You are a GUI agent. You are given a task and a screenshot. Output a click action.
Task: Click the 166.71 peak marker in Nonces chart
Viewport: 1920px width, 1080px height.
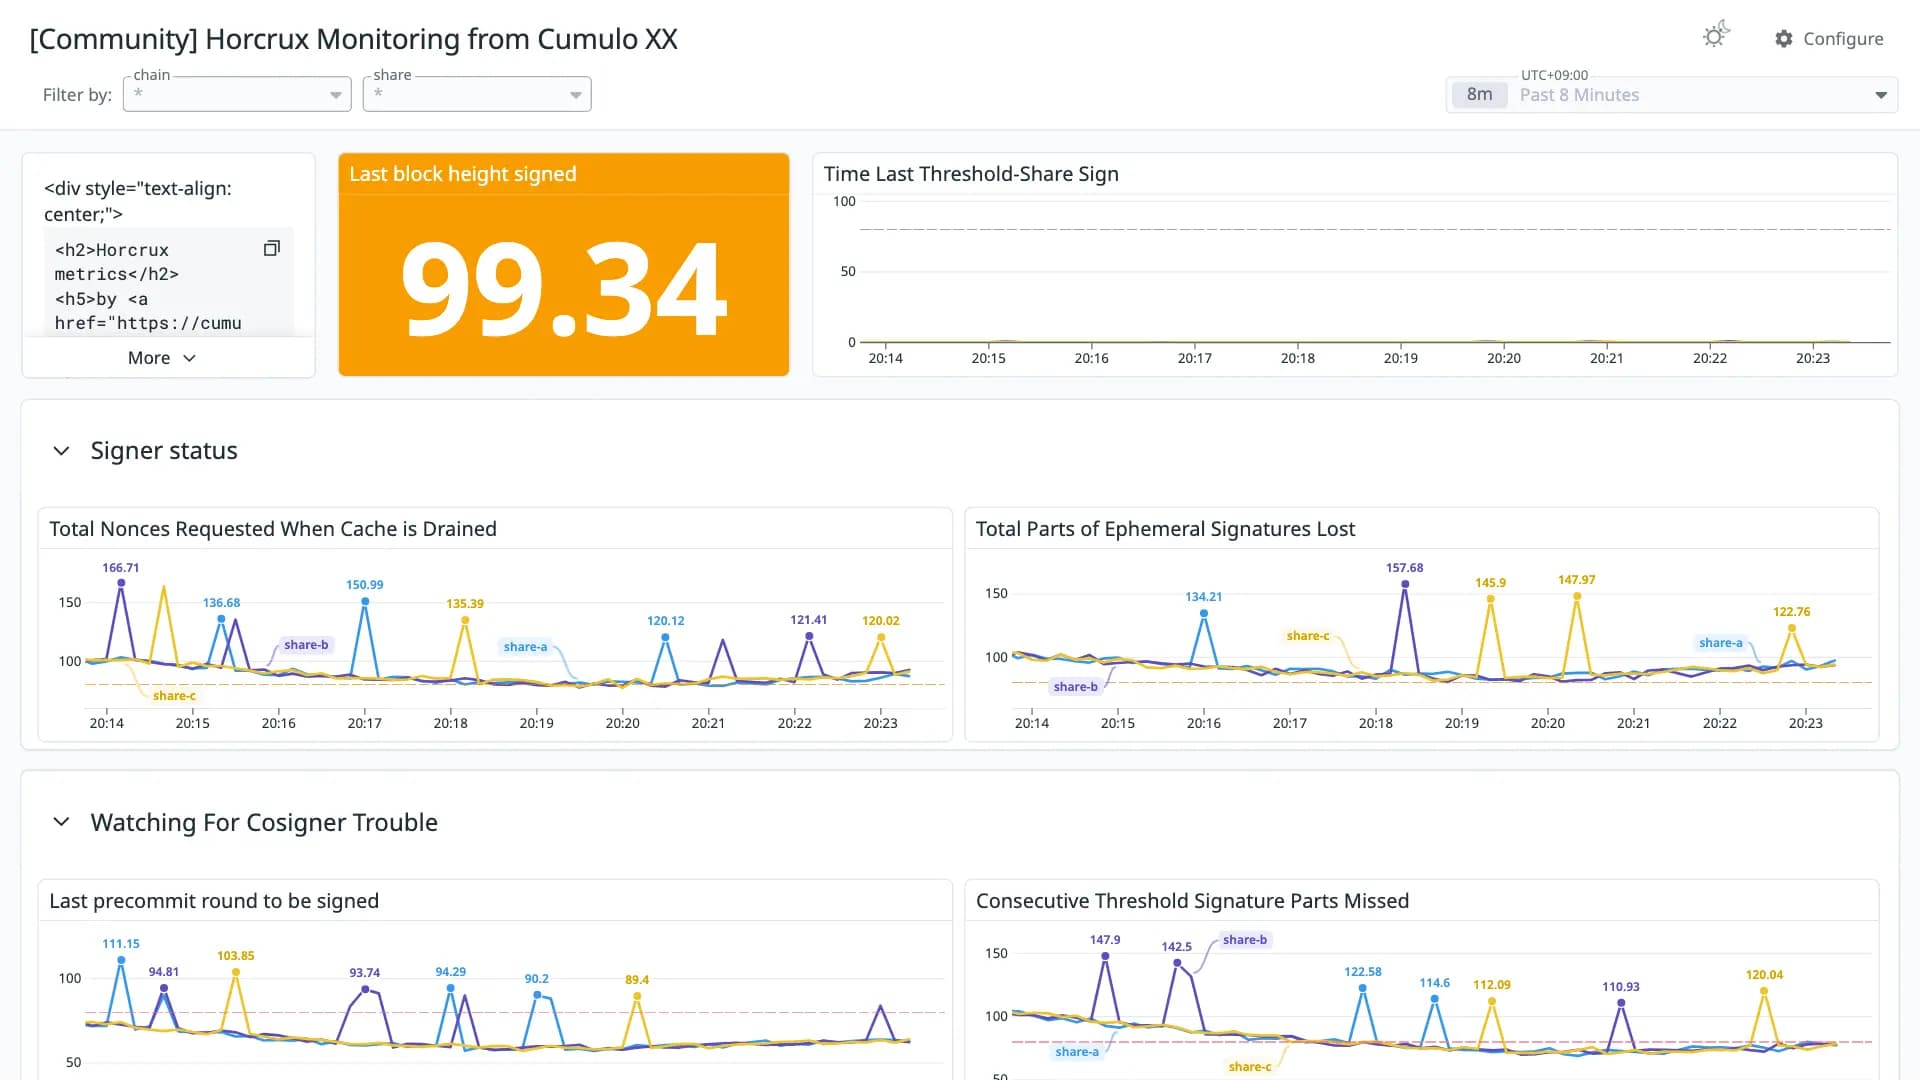pos(121,582)
